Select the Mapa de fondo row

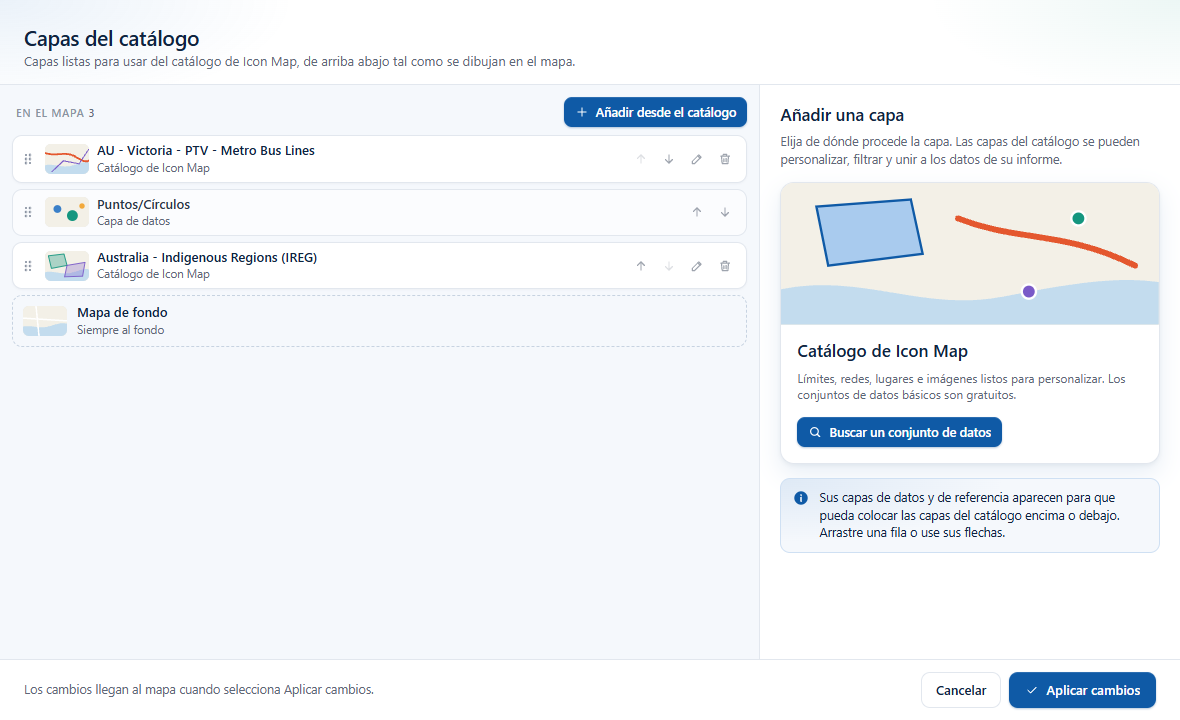(x=379, y=321)
